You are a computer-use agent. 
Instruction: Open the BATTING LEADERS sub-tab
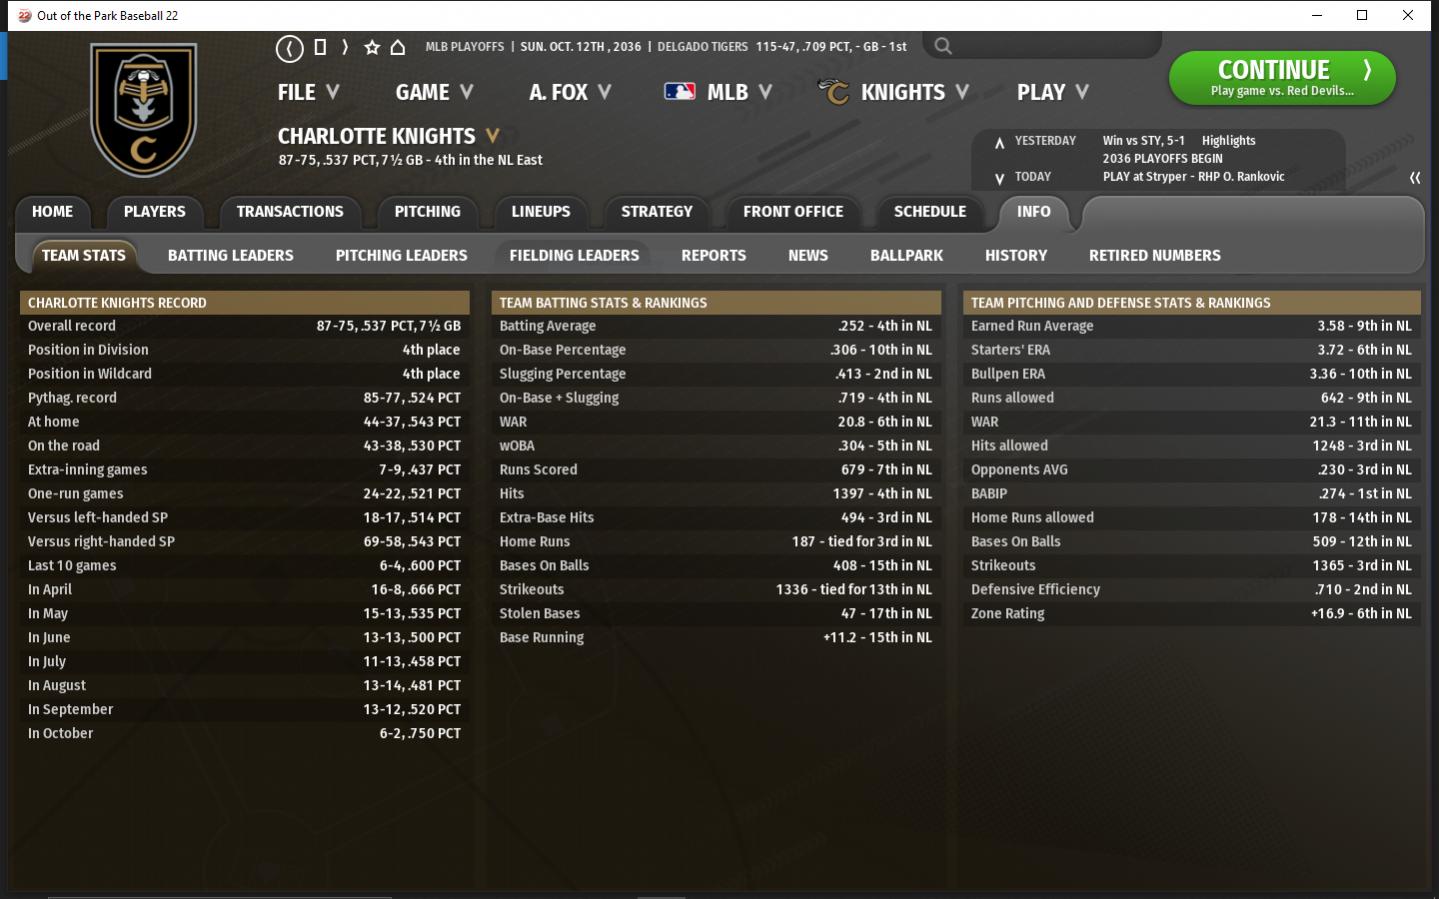tap(231, 256)
